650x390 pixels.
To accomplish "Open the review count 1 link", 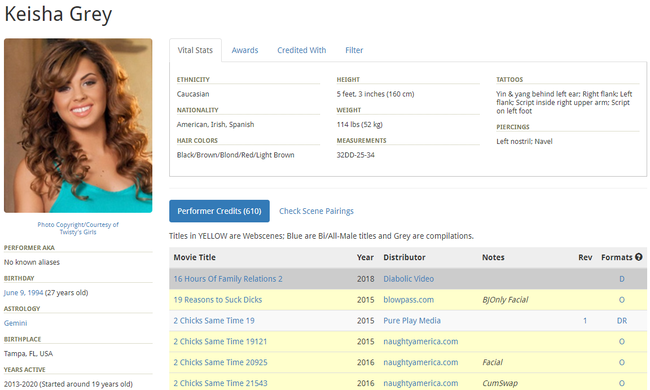I will point(585,320).
